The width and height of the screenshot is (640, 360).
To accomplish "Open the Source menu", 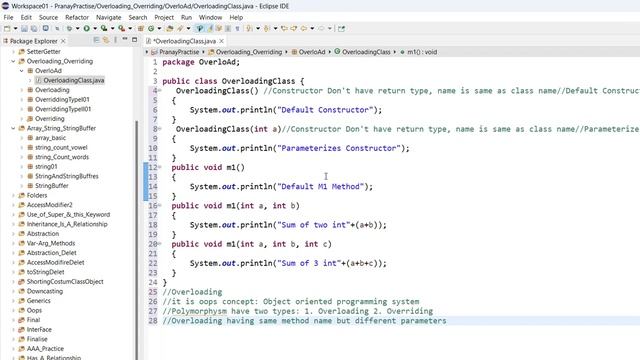I will [x=48, y=17].
